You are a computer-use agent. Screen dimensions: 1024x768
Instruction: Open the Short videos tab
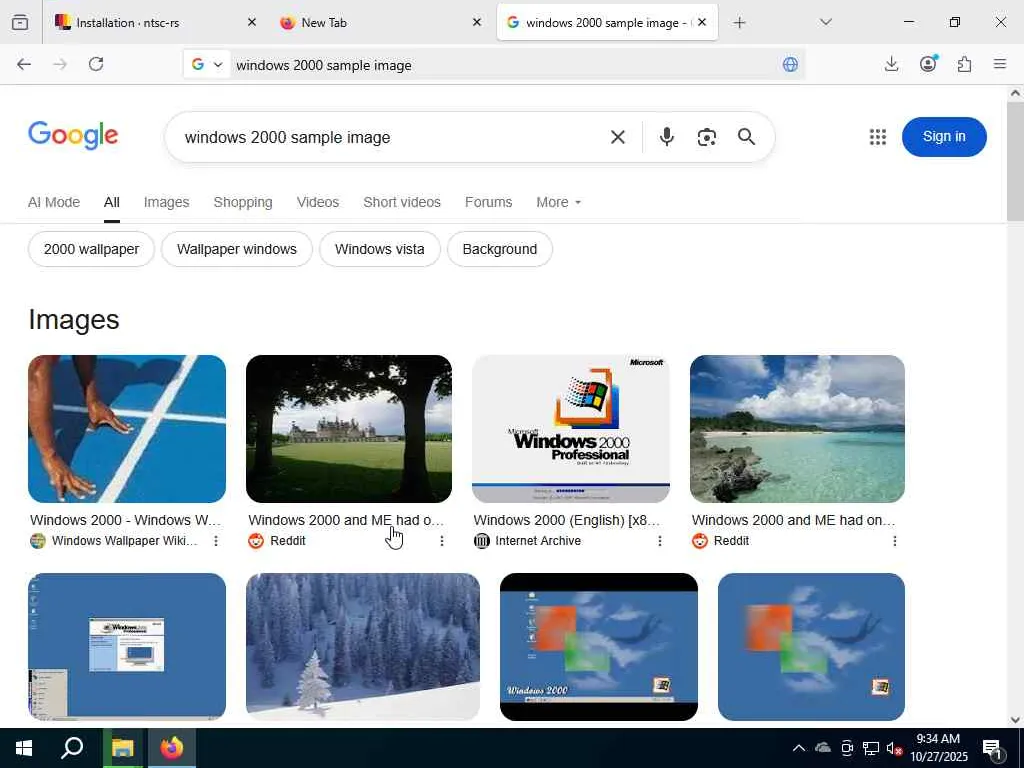pos(402,202)
